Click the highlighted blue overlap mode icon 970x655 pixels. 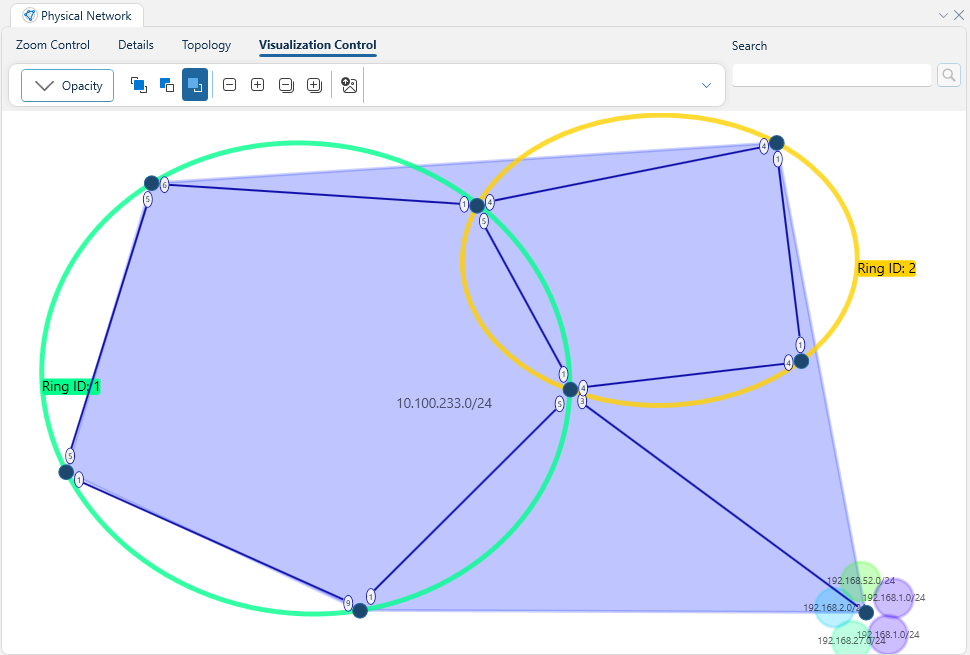coord(195,85)
